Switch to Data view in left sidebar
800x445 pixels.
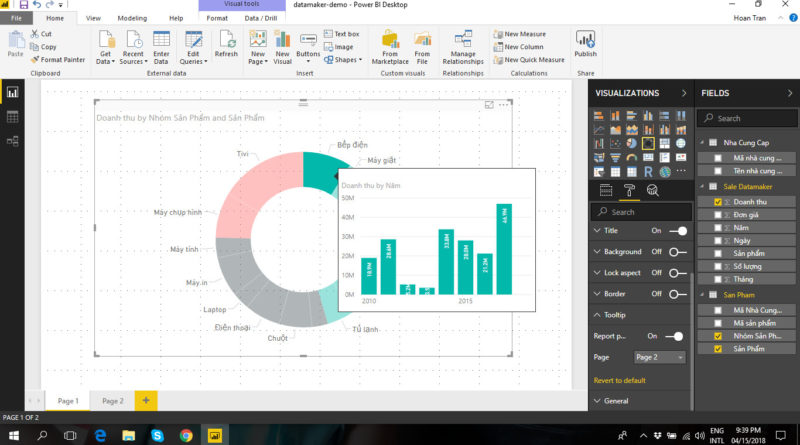pos(13,117)
